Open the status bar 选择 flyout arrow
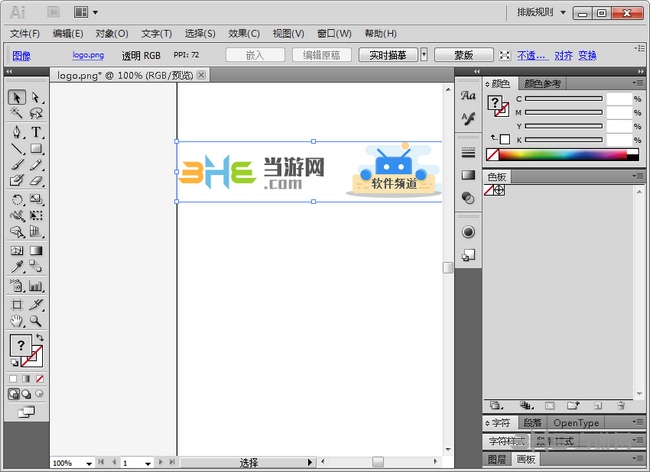This screenshot has width=650, height=472. 310,462
